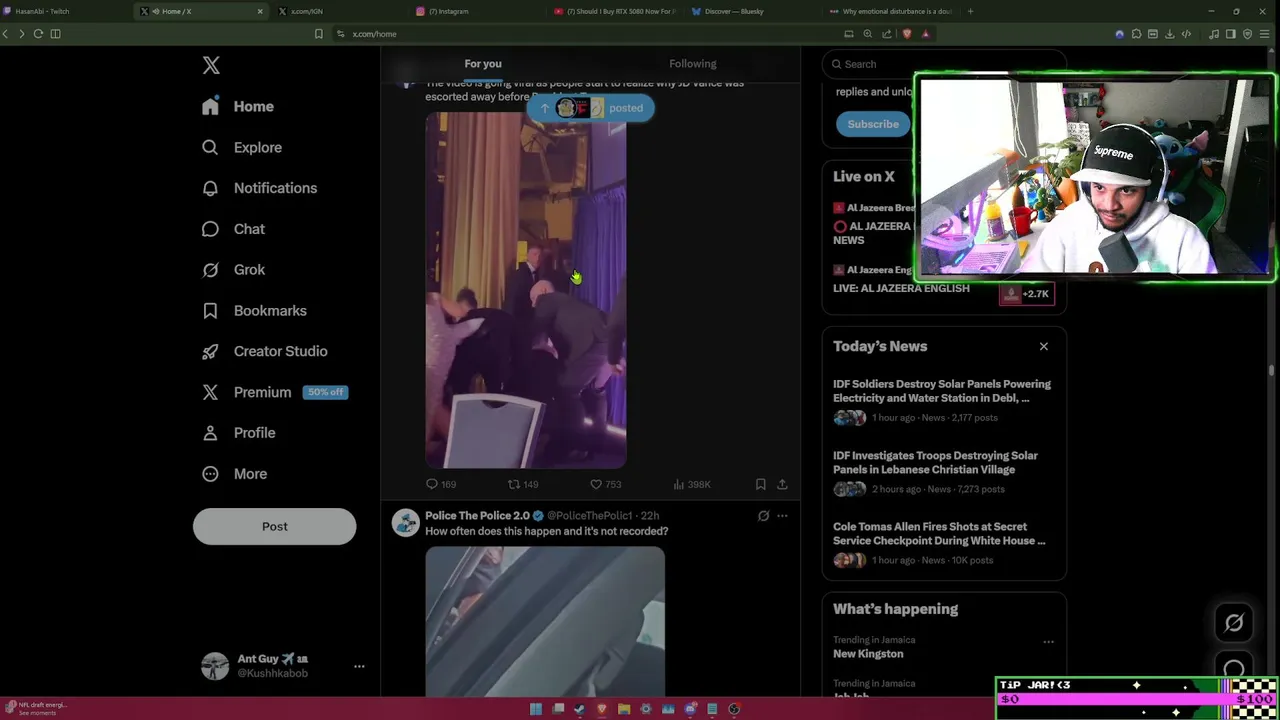
Task: Click the X logo in the sidebar
Action: 211,65
